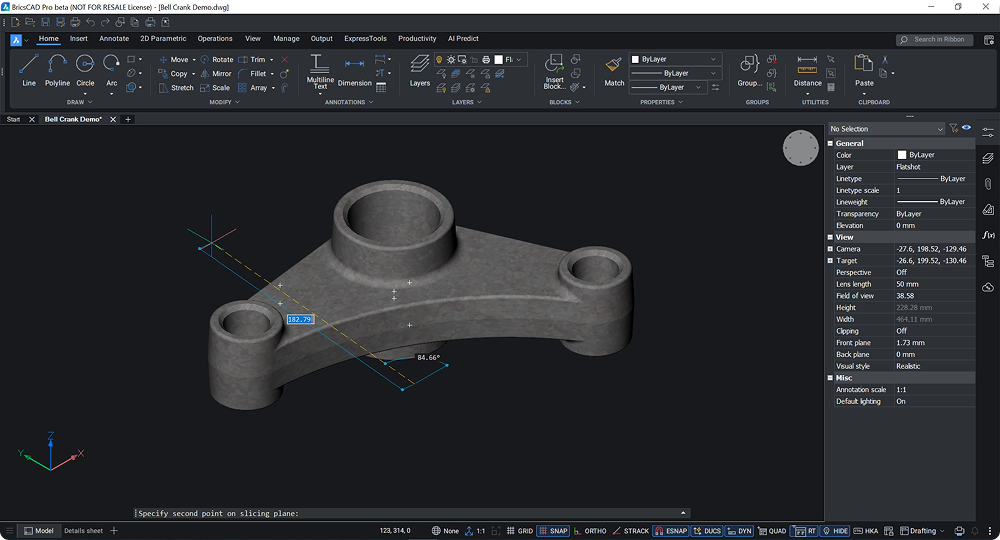The width and height of the screenshot is (1000, 540).
Task: Click the Color ByLayer swatch
Action: 902,155
